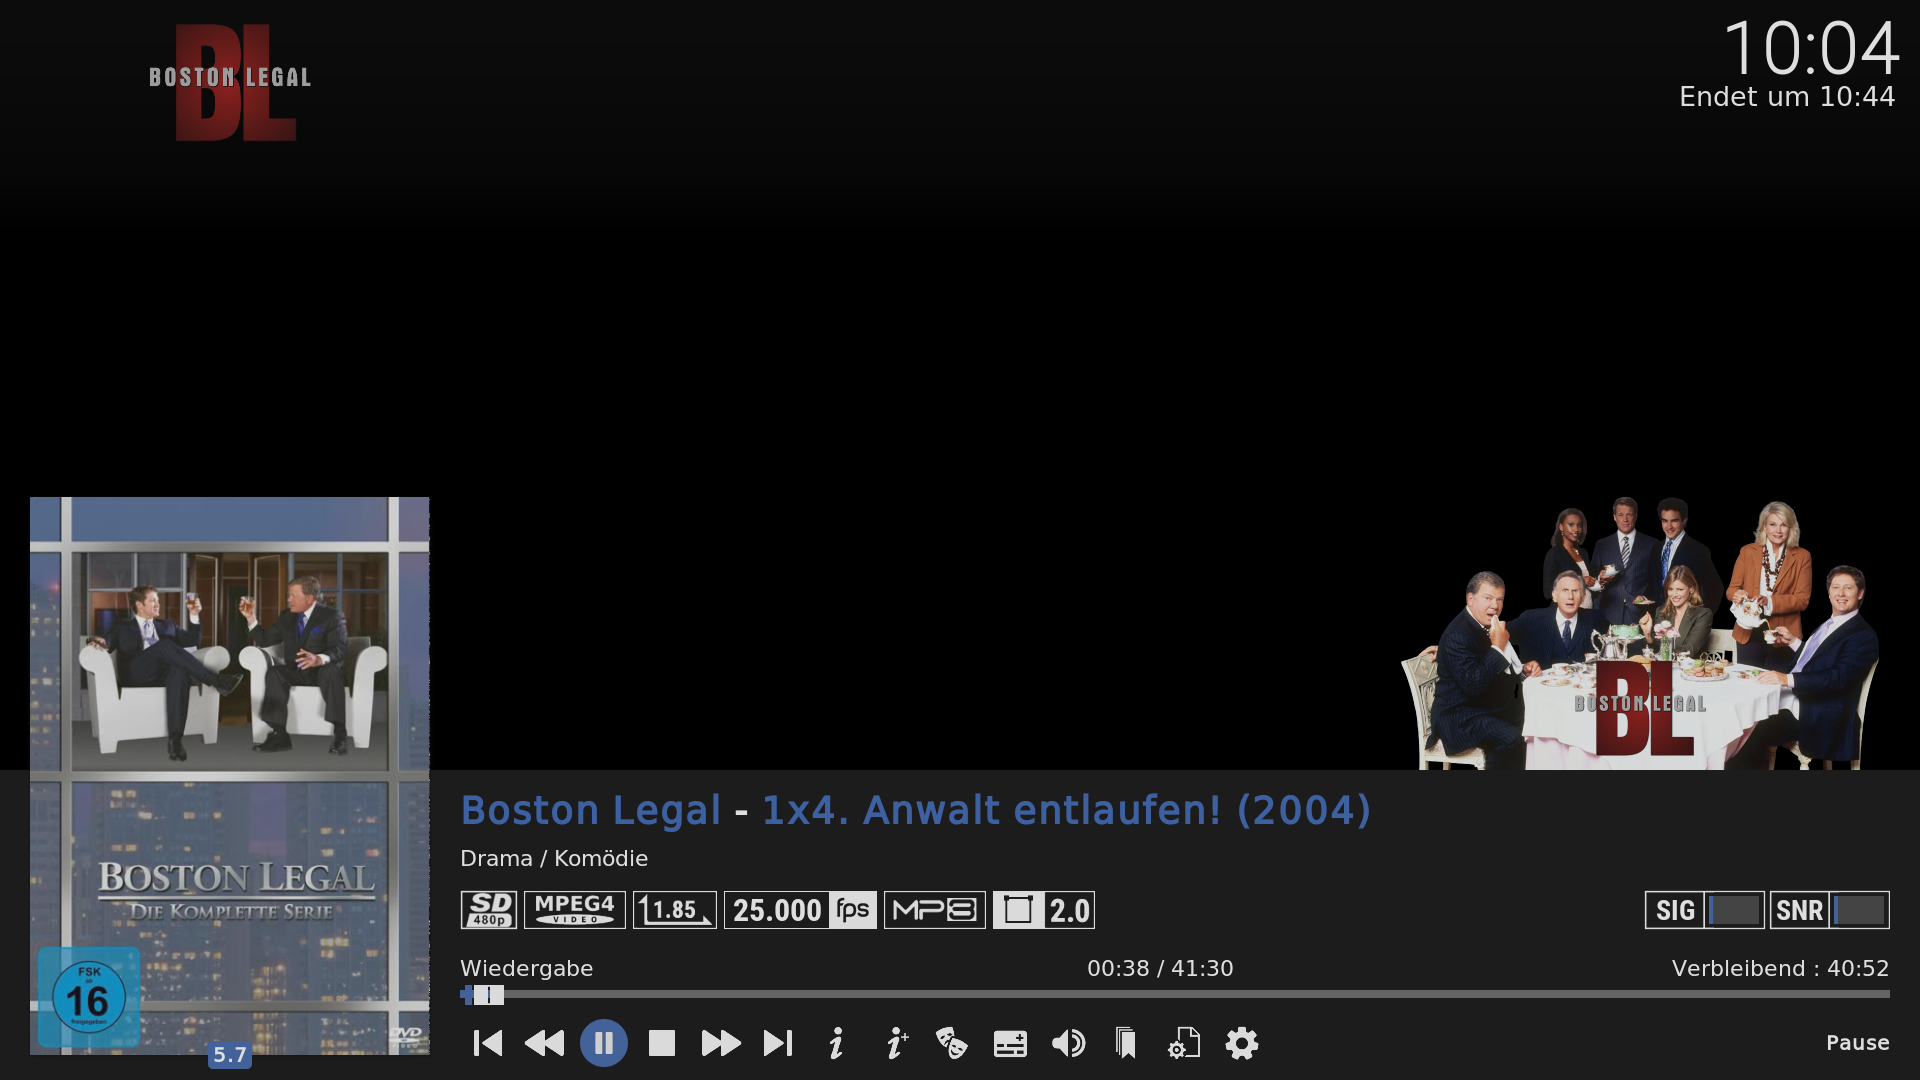Click the SIG signal strength indicator
Image resolution: width=1920 pixels, height=1080 pixels.
(x=1705, y=910)
